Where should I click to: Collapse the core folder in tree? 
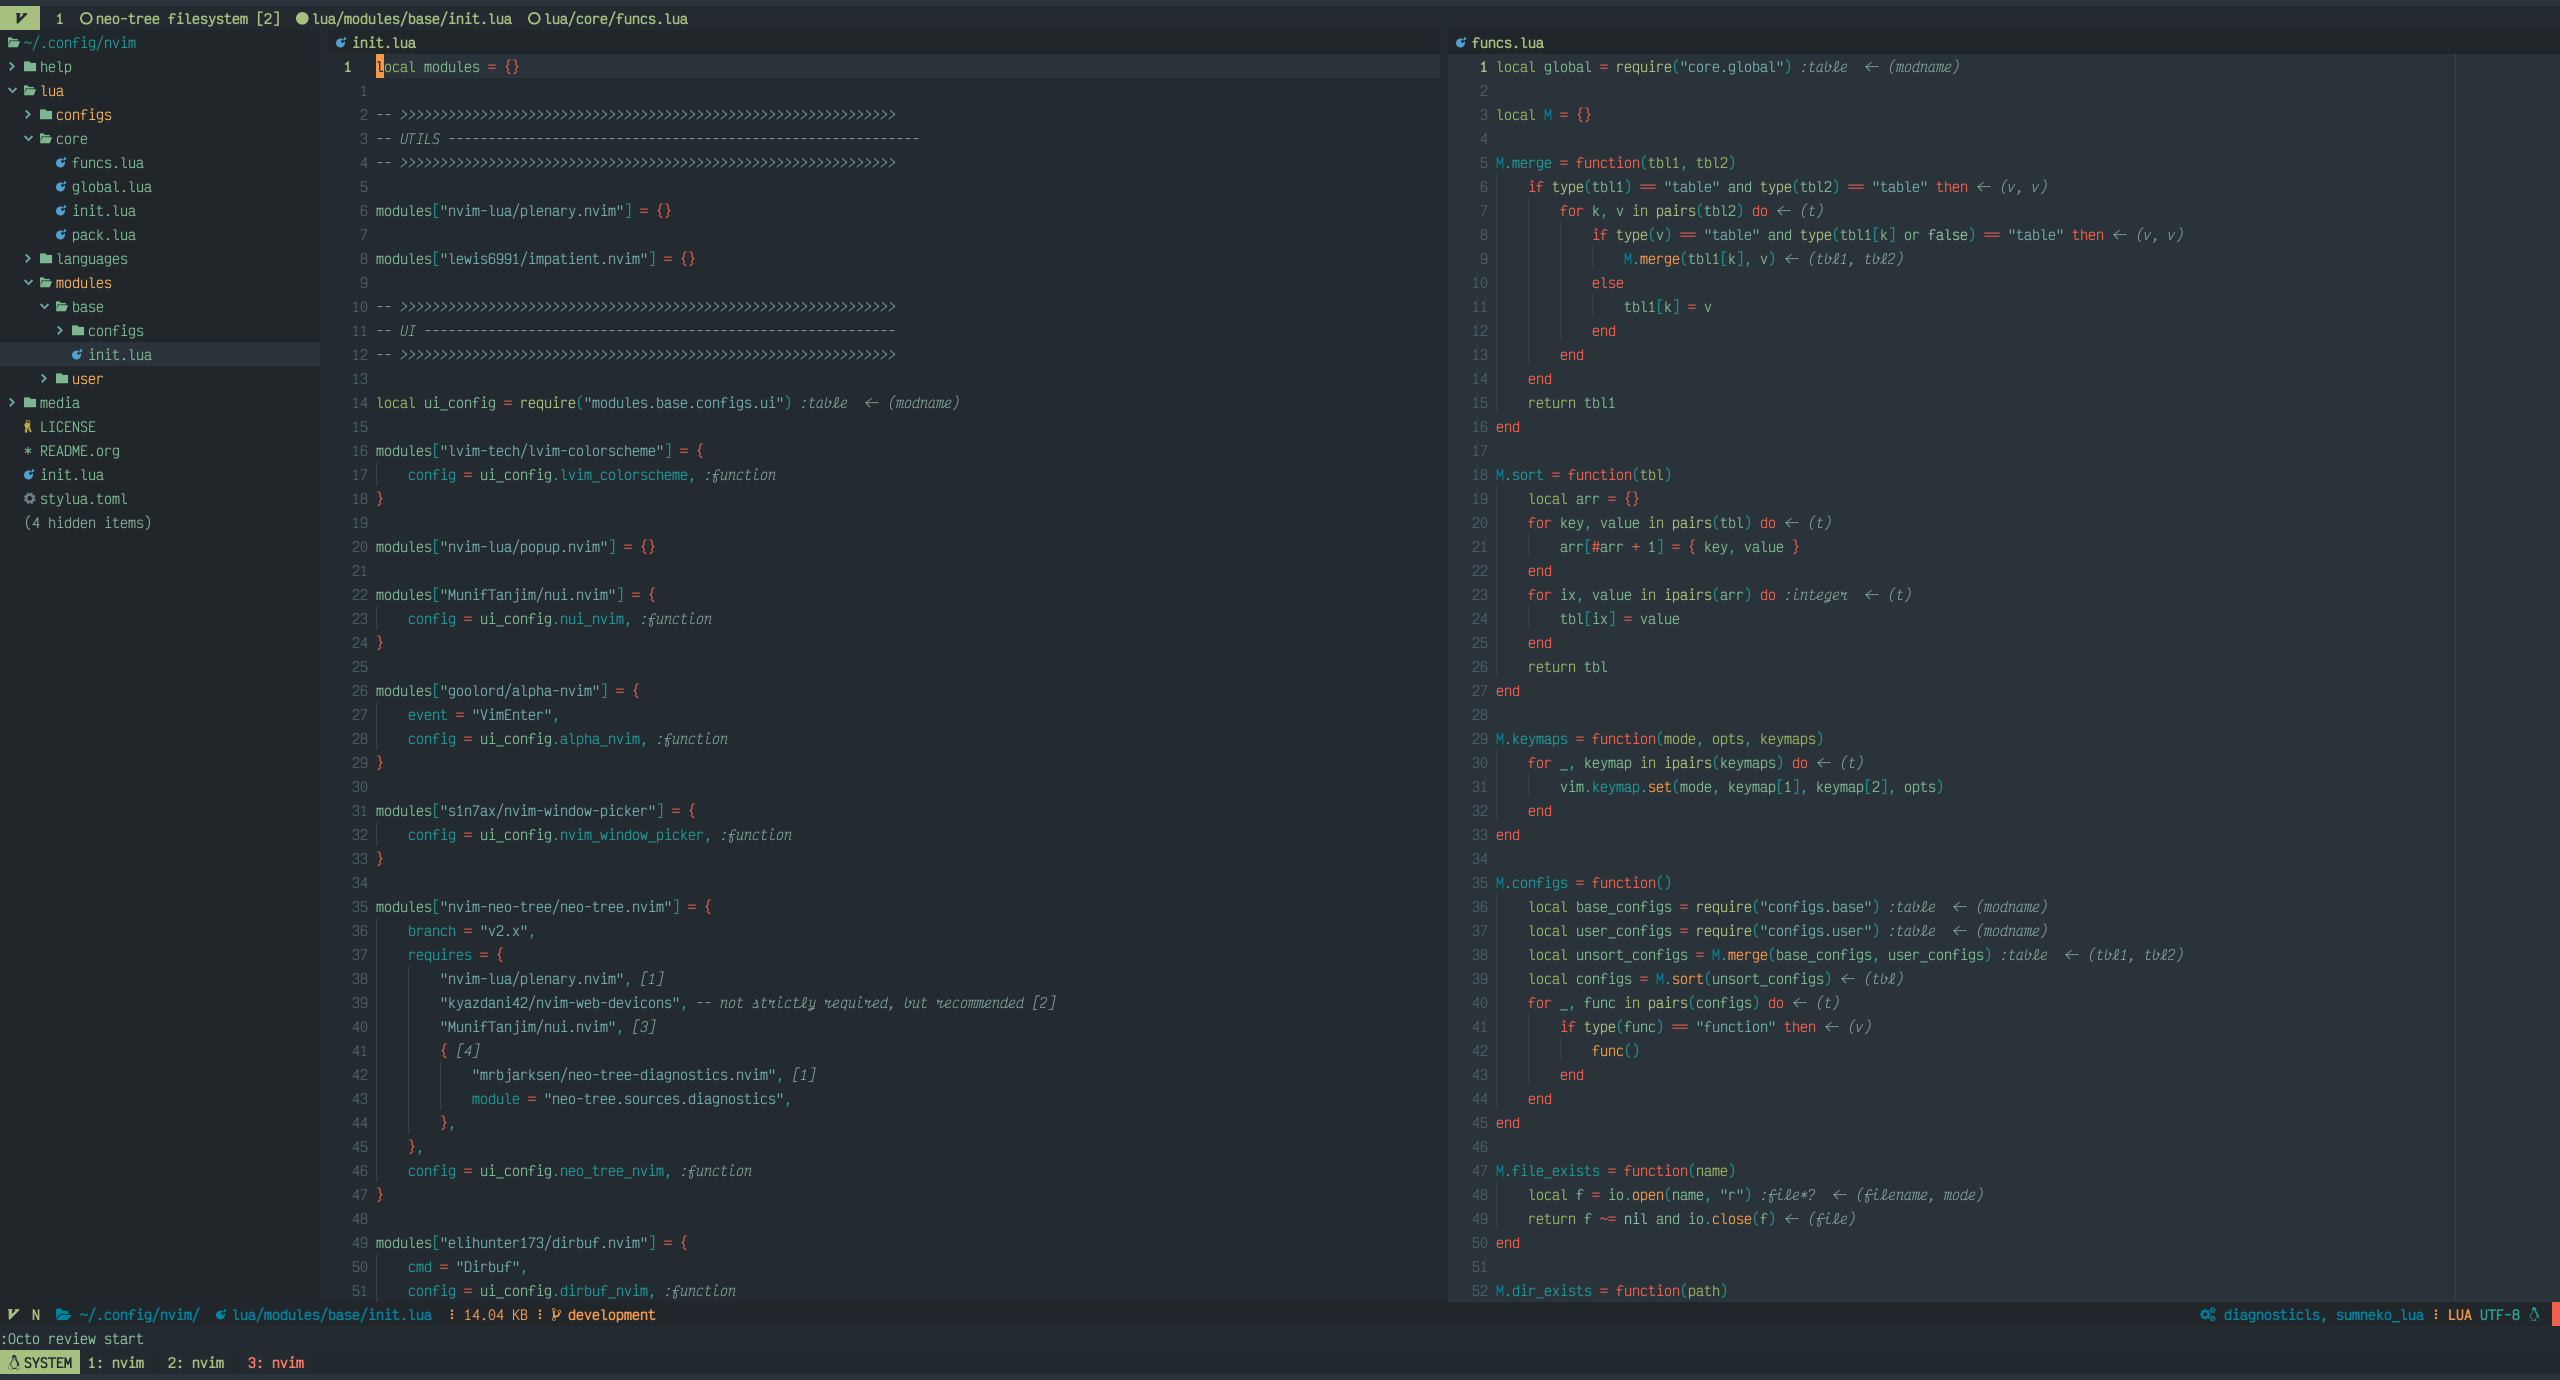28,139
